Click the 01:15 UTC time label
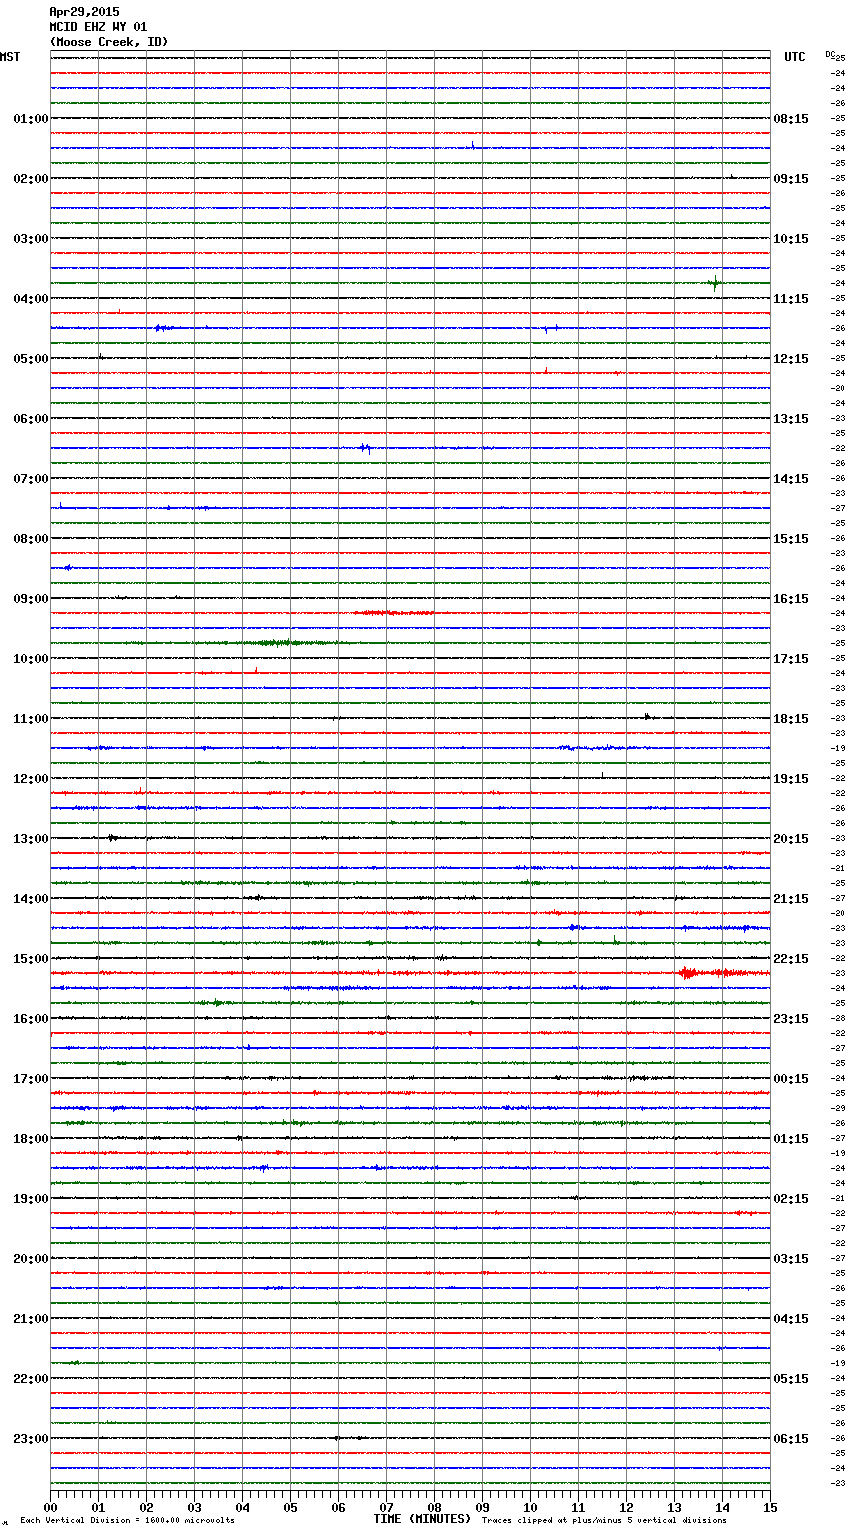The height and width of the screenshot is (1534, 850). point(791,1139)
